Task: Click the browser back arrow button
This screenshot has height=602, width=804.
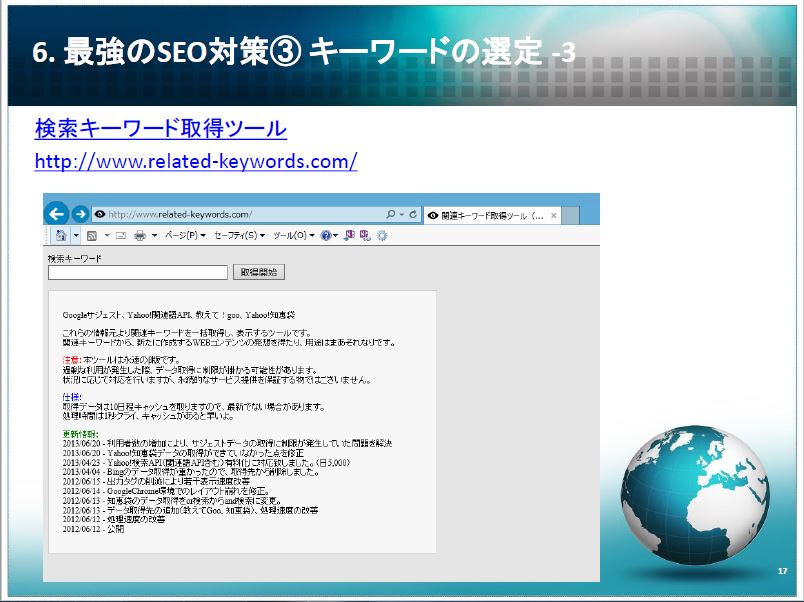Action: (57, 213)
